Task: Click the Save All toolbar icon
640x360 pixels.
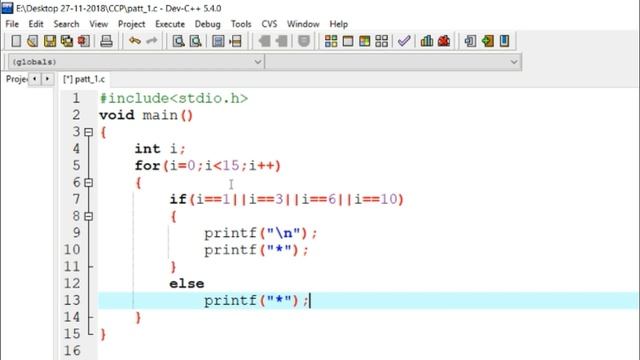Action: tap(67, 41)
